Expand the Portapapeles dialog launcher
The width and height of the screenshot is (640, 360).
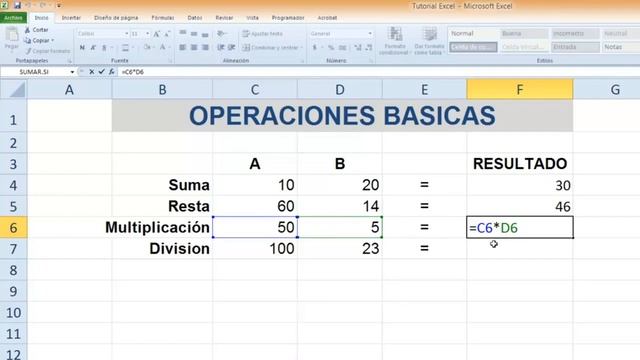click(70, 61)
